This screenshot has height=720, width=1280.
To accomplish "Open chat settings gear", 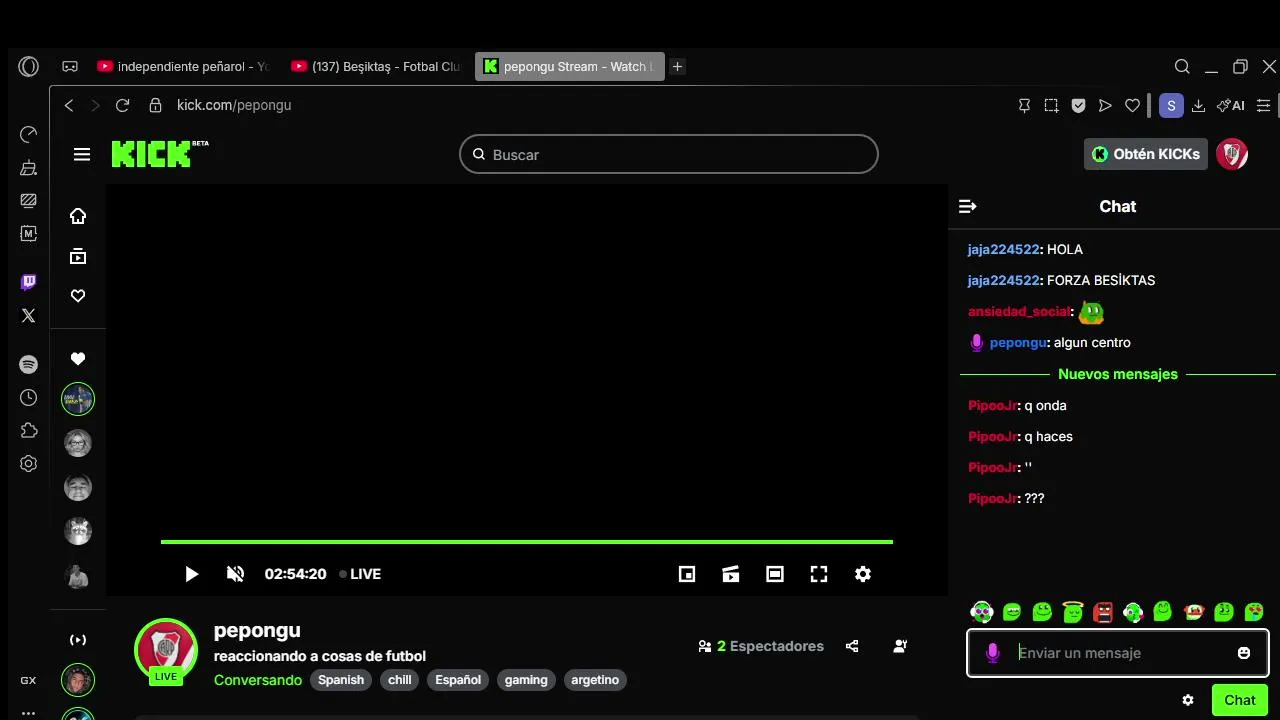I will [1188, 700].
